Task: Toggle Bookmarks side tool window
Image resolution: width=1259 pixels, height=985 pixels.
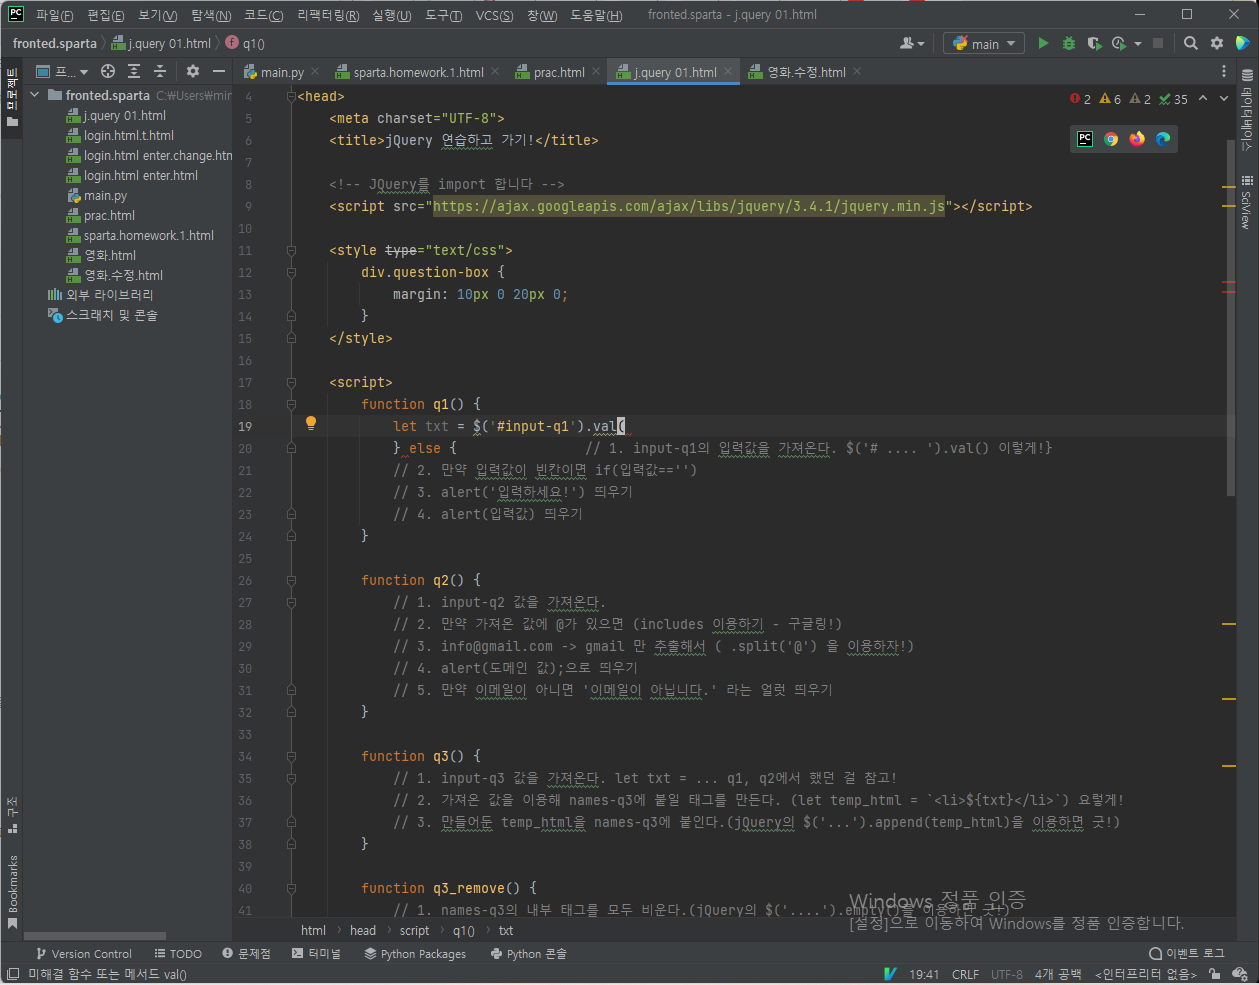Action: click(x=13, y=892)
